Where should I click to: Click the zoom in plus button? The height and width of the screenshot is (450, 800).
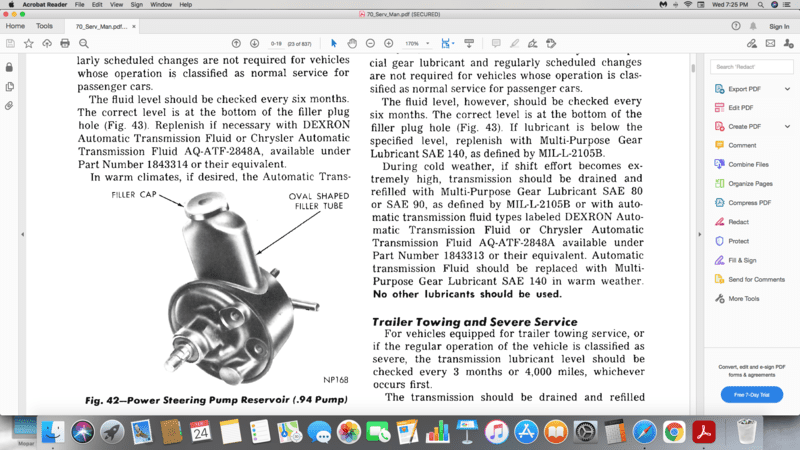387,43
